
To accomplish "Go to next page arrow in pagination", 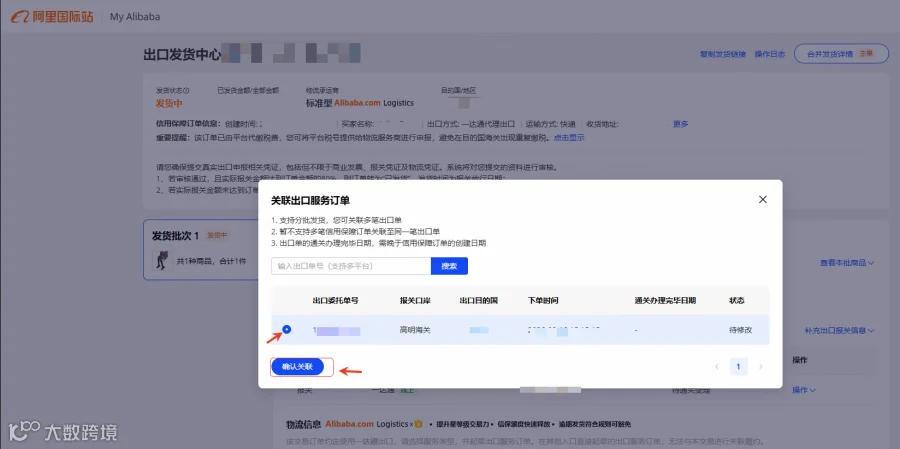I will (761, 366).
